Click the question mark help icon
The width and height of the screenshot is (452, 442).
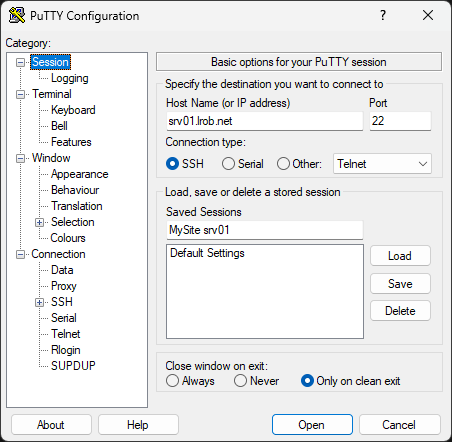tap(383, 15)
